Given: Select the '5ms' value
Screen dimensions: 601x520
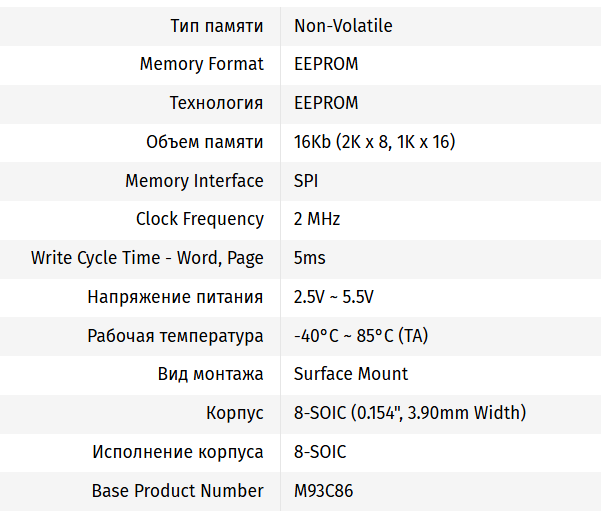Looking at the screenshot, I should pos(309,258).
